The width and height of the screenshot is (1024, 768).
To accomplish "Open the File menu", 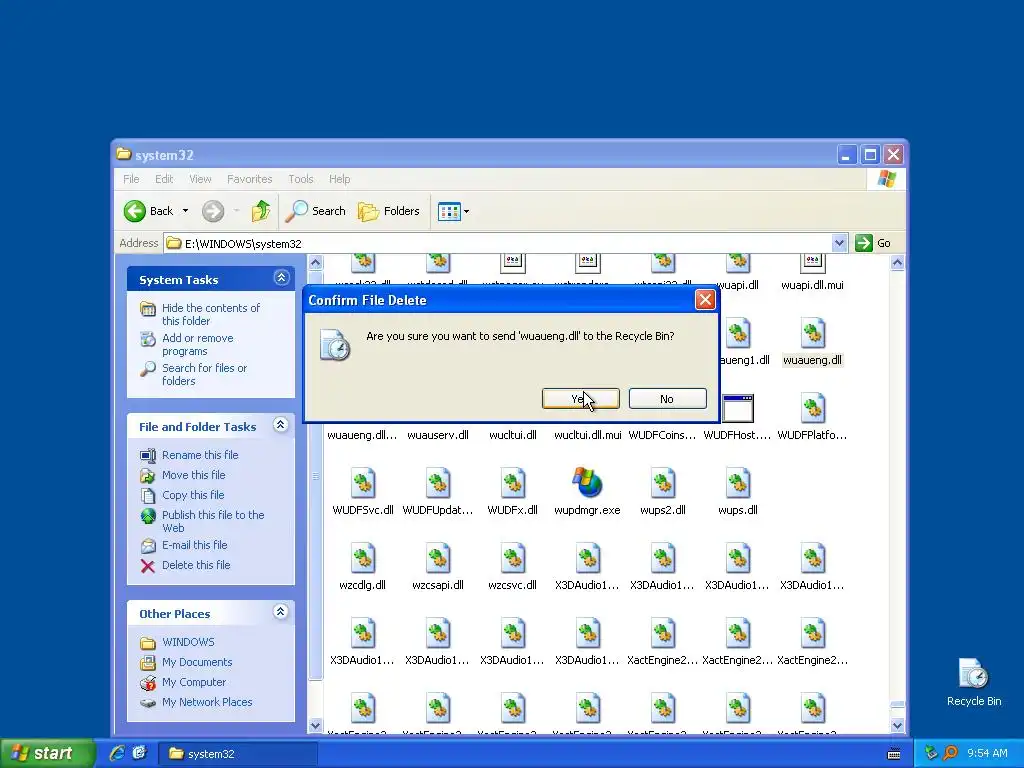I will [131, 179].
